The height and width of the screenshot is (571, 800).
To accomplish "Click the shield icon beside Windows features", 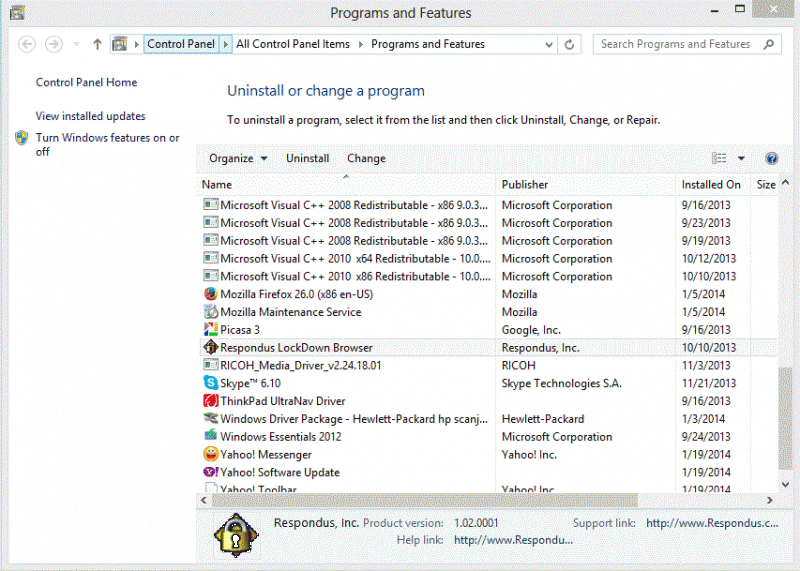I will 21,138.
